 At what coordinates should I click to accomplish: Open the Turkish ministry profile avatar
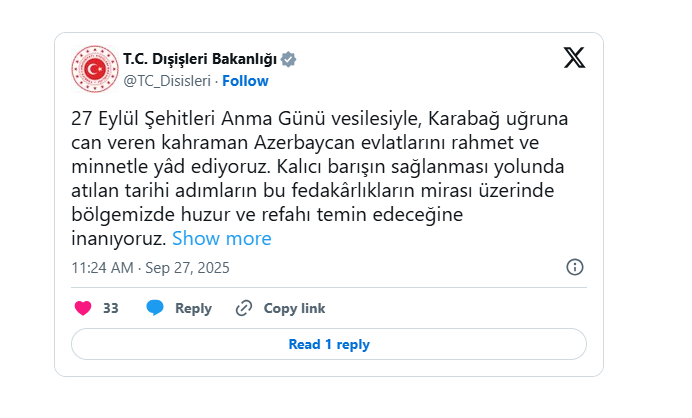[x=95, y=69]
